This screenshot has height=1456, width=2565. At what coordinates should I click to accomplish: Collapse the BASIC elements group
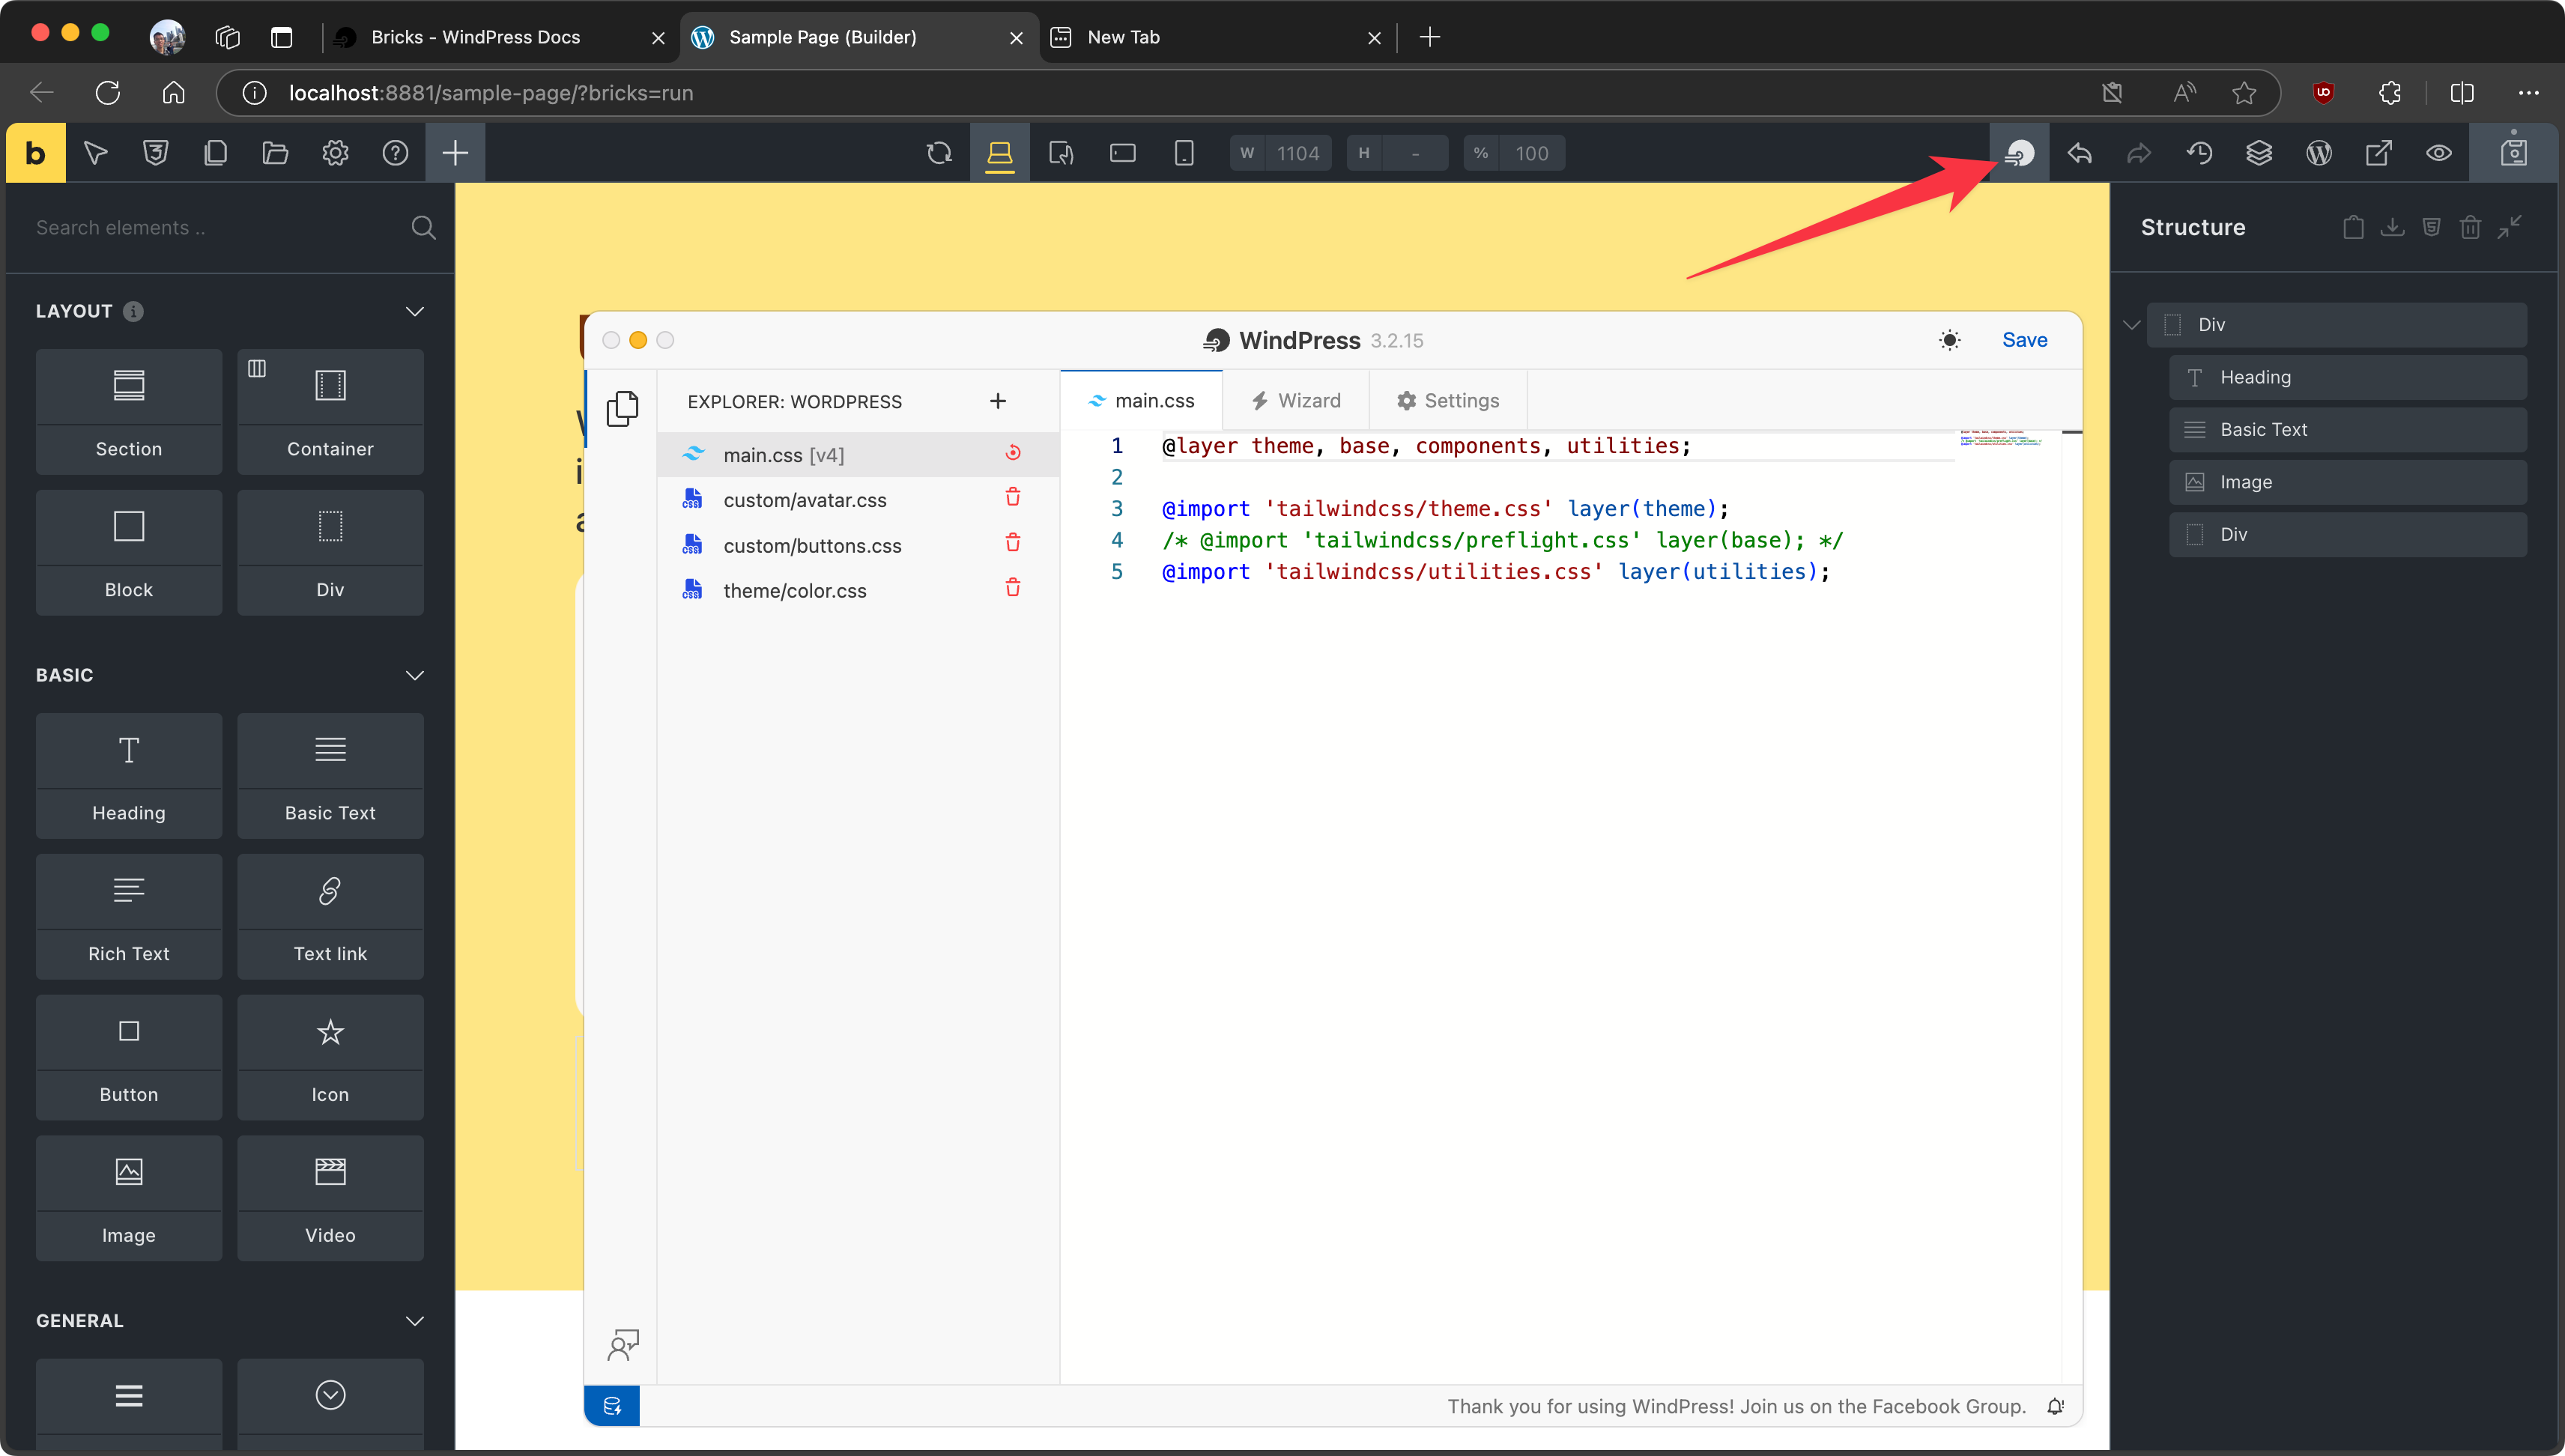pyautogui.click(x=414, y=675)
